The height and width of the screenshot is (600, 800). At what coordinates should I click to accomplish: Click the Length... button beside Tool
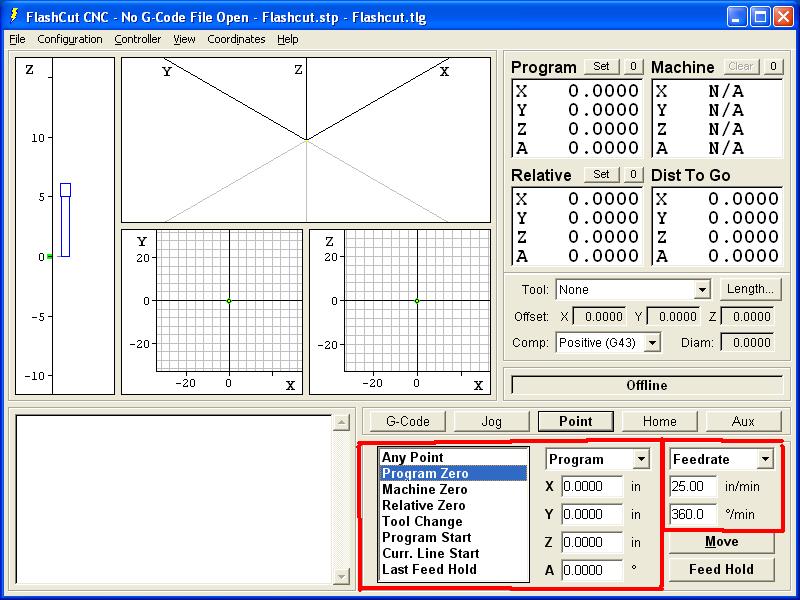pos(750,289)
